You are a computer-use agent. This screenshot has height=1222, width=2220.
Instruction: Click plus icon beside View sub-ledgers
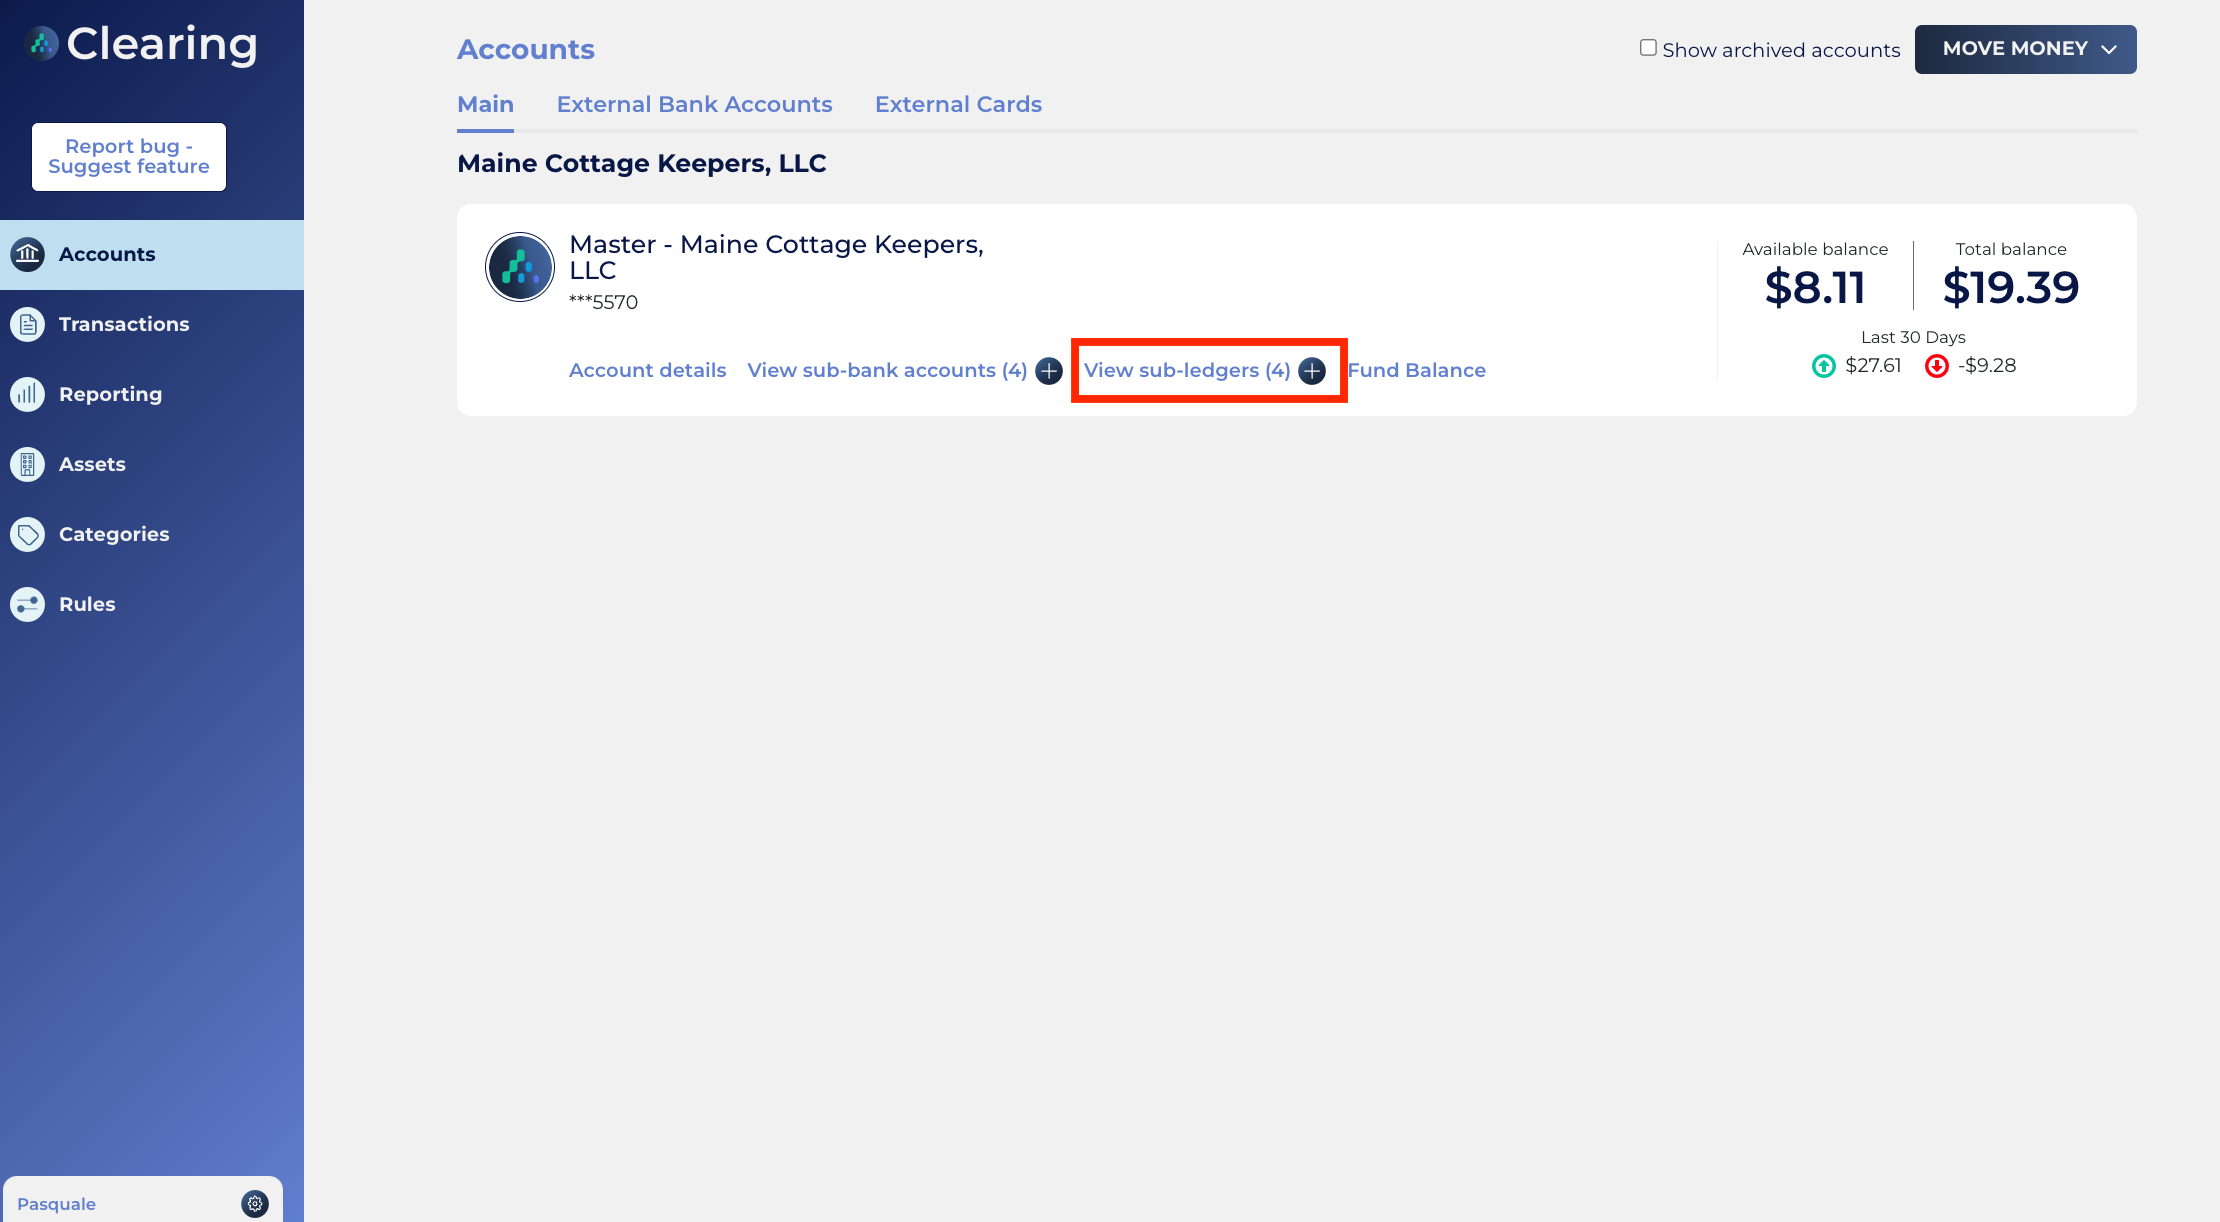click(x=1312, y=371)
